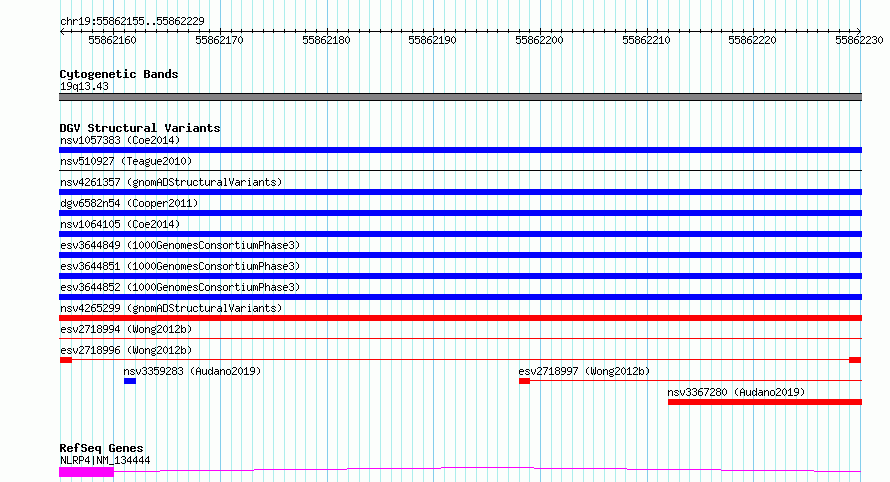Click the nsv4265299 gnomAD variant label
The image size is (890, 482).
tap(170, 308)
